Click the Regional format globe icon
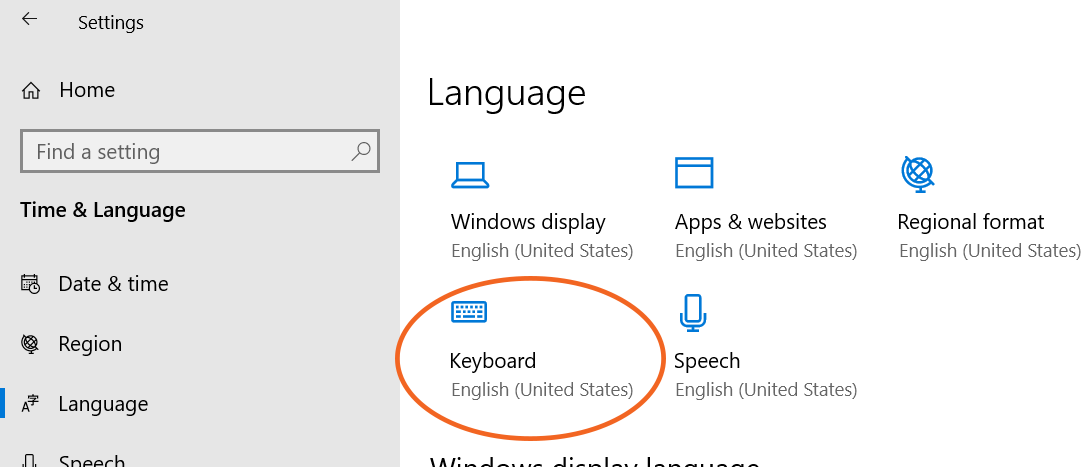1082x467 pixels. coord(918,174)
